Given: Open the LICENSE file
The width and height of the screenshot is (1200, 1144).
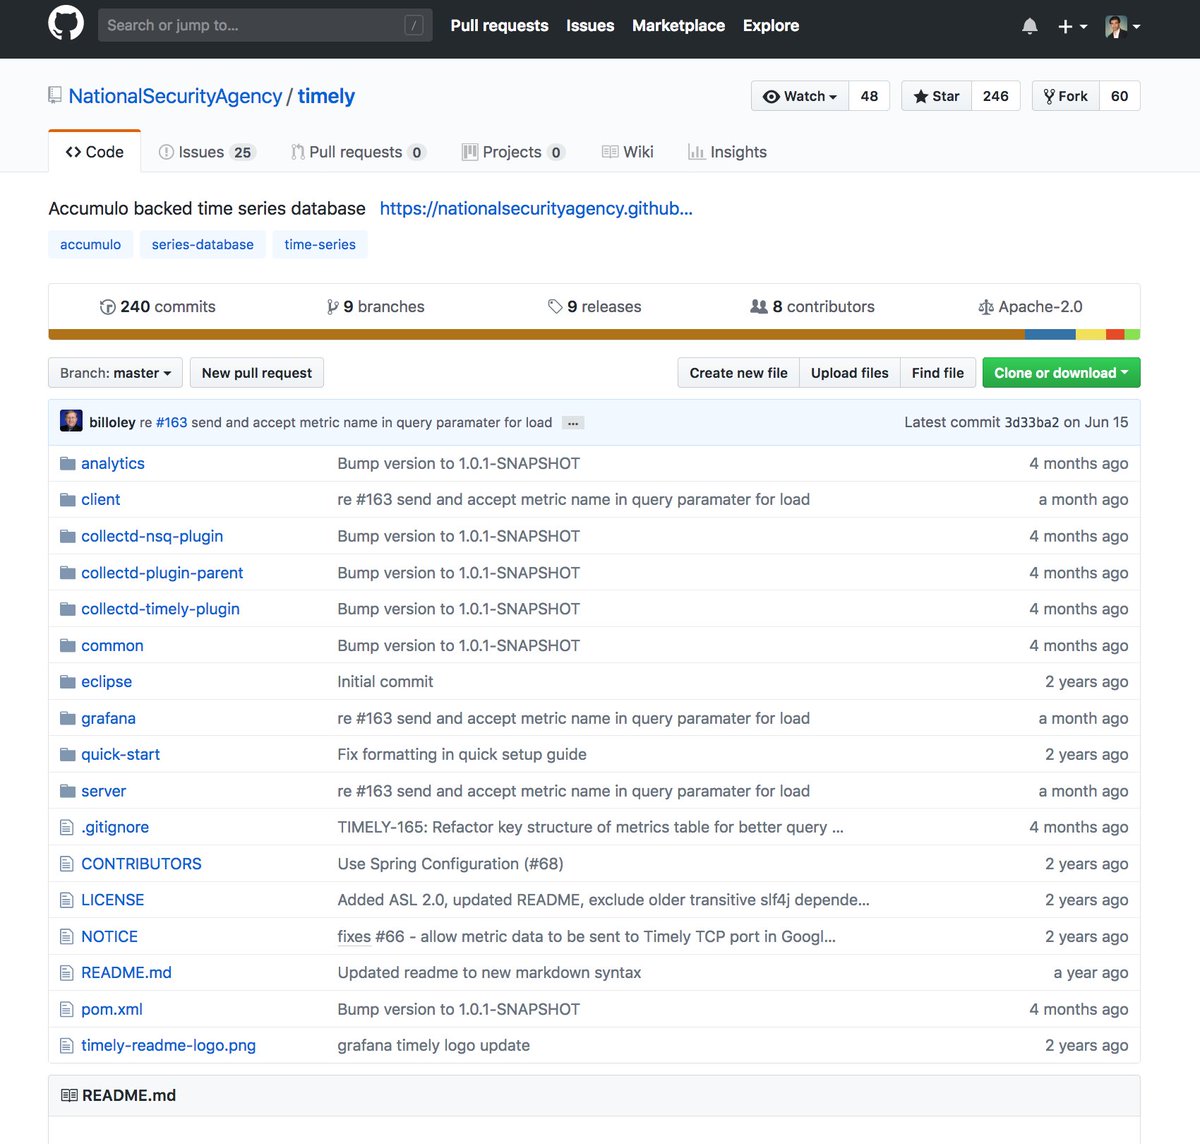Looking at the screenshot, I should (x=112, y=900).
